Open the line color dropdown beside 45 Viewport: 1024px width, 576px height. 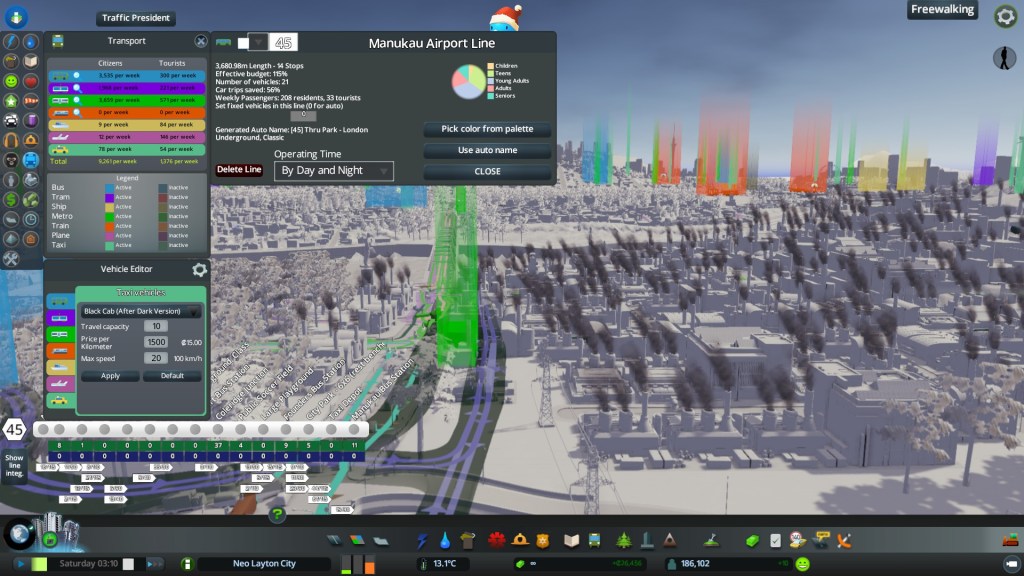[258, 42]
